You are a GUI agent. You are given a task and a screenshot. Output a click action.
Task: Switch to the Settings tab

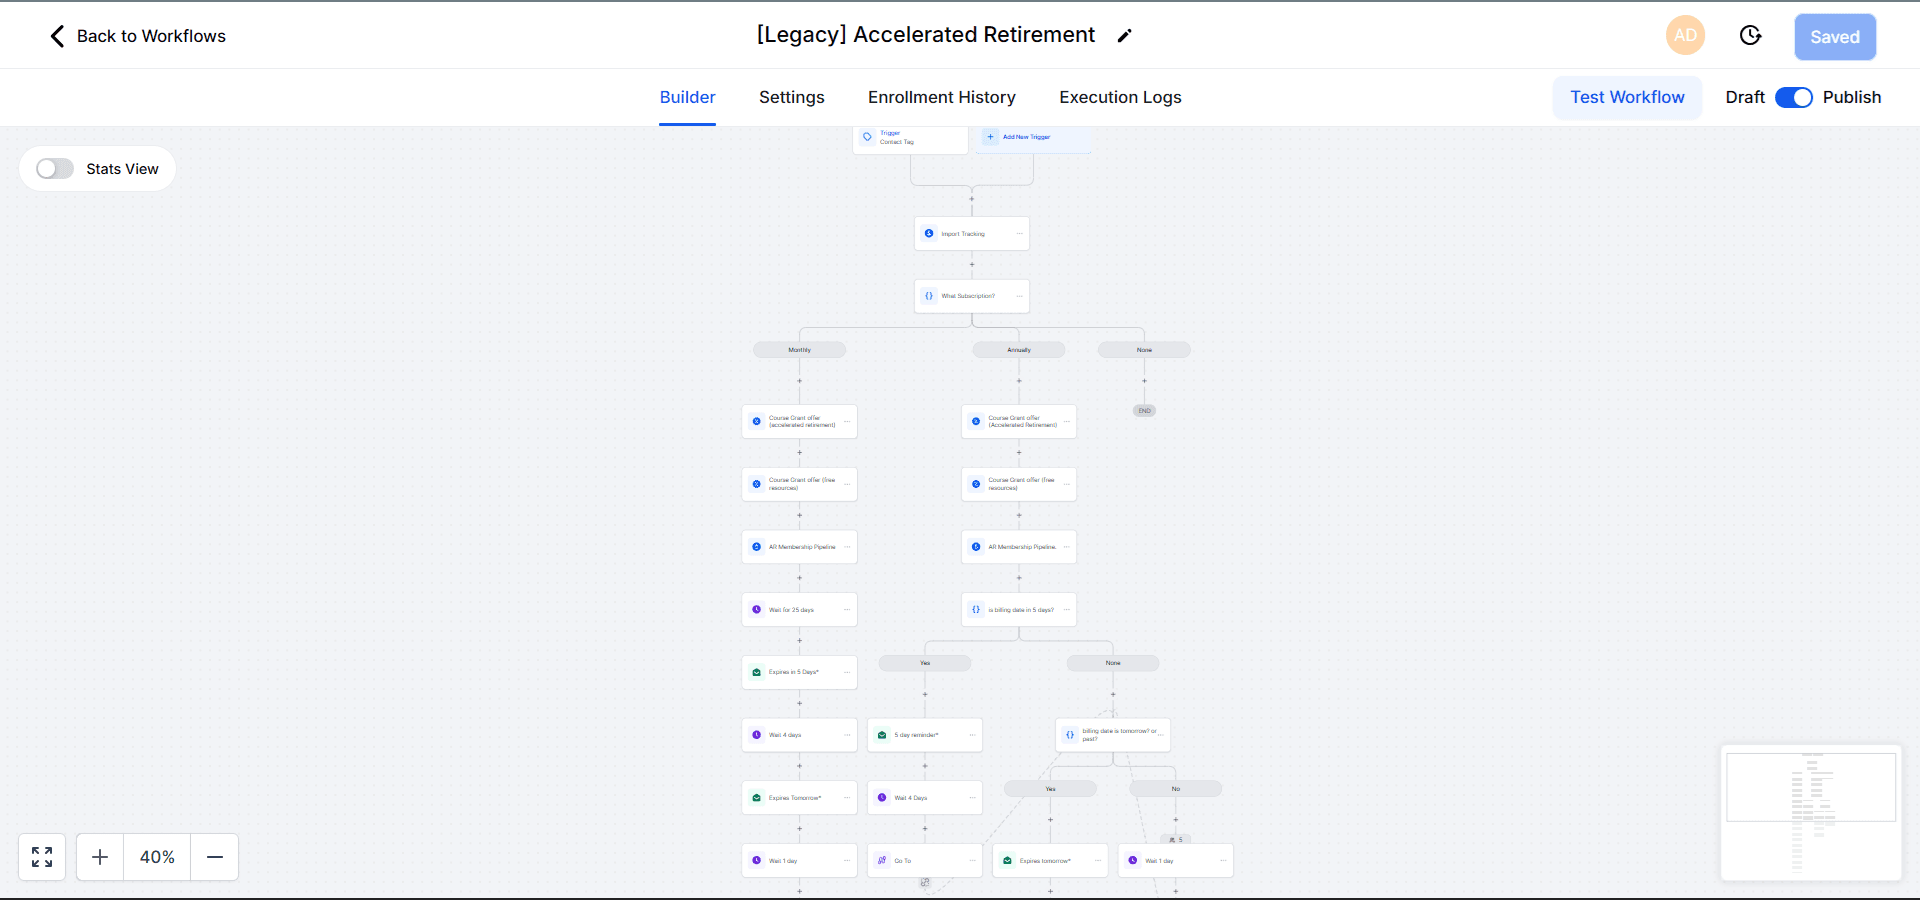[791, 97]
